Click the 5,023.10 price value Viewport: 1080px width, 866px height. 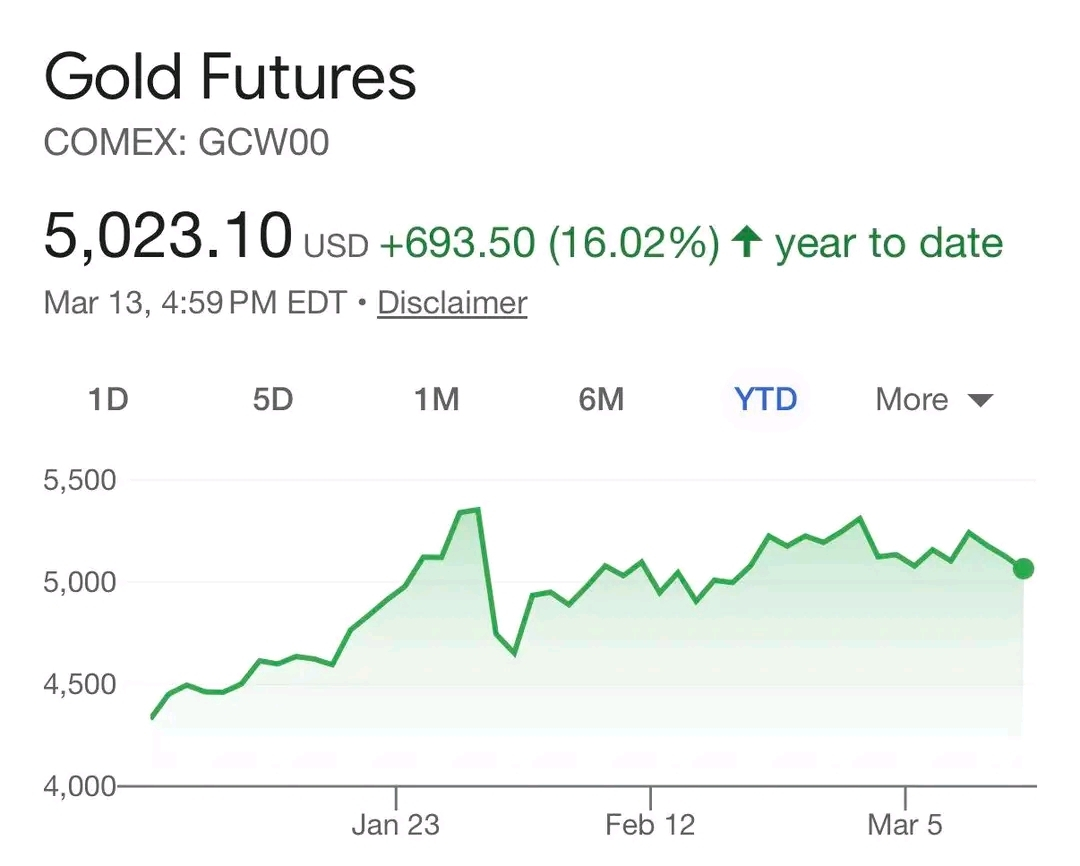pos(168,235)
